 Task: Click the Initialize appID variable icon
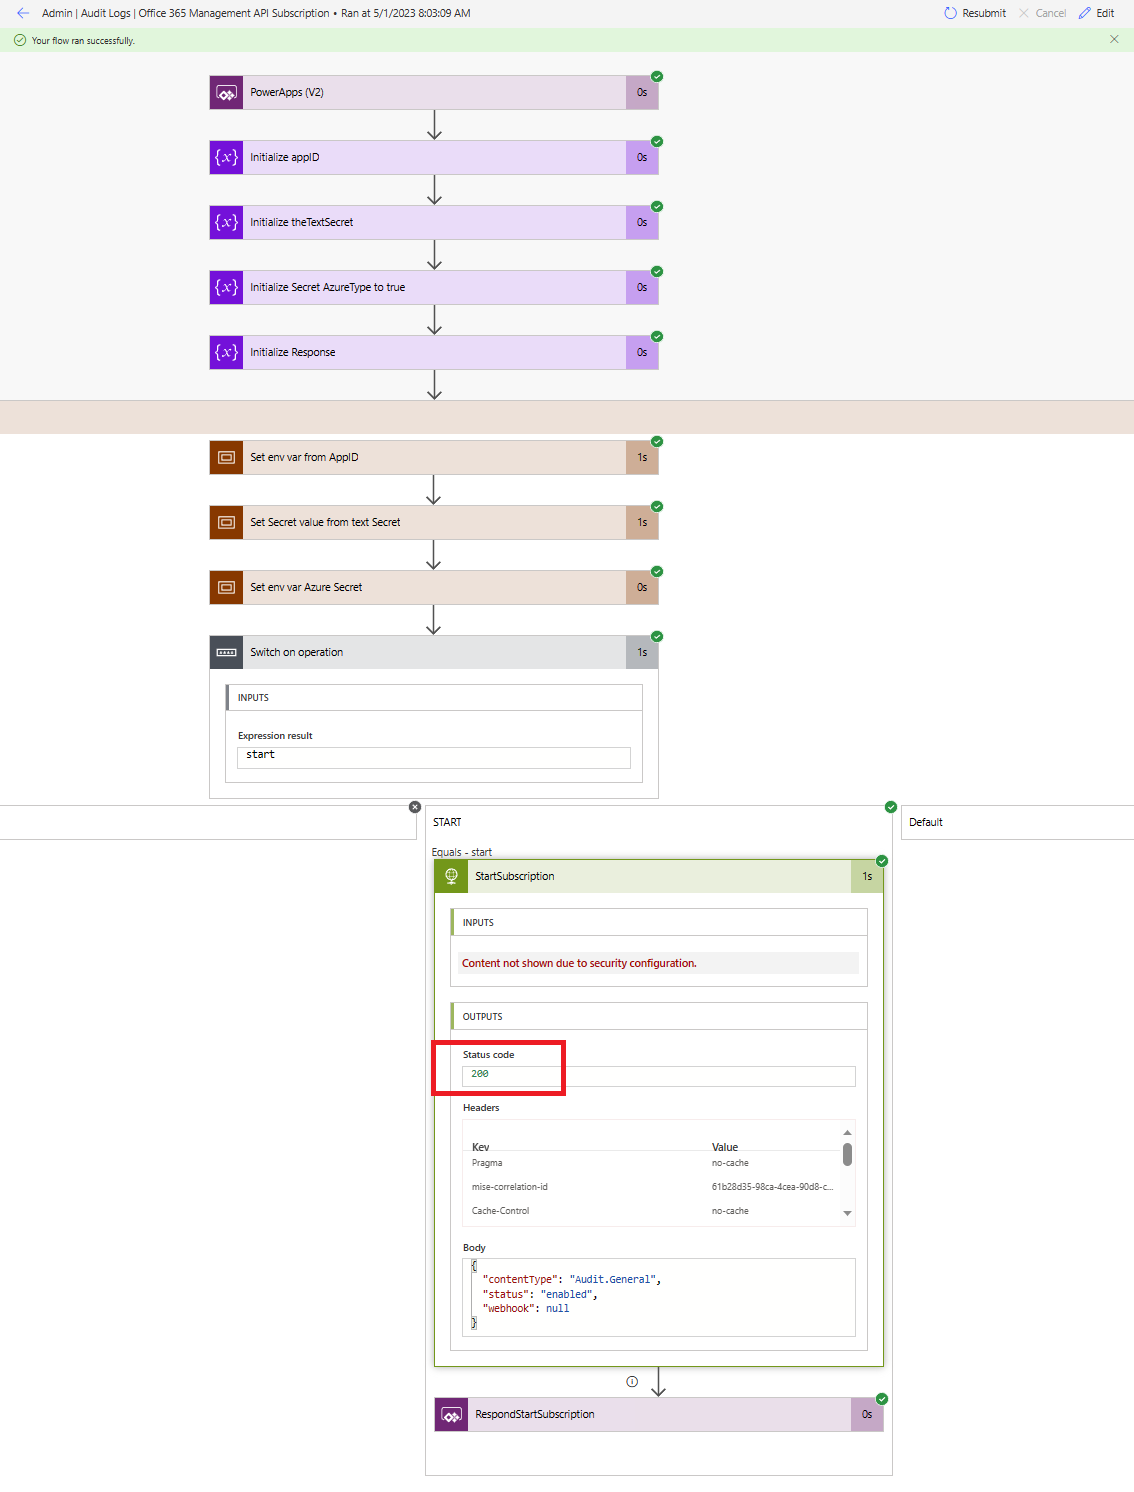227,157
